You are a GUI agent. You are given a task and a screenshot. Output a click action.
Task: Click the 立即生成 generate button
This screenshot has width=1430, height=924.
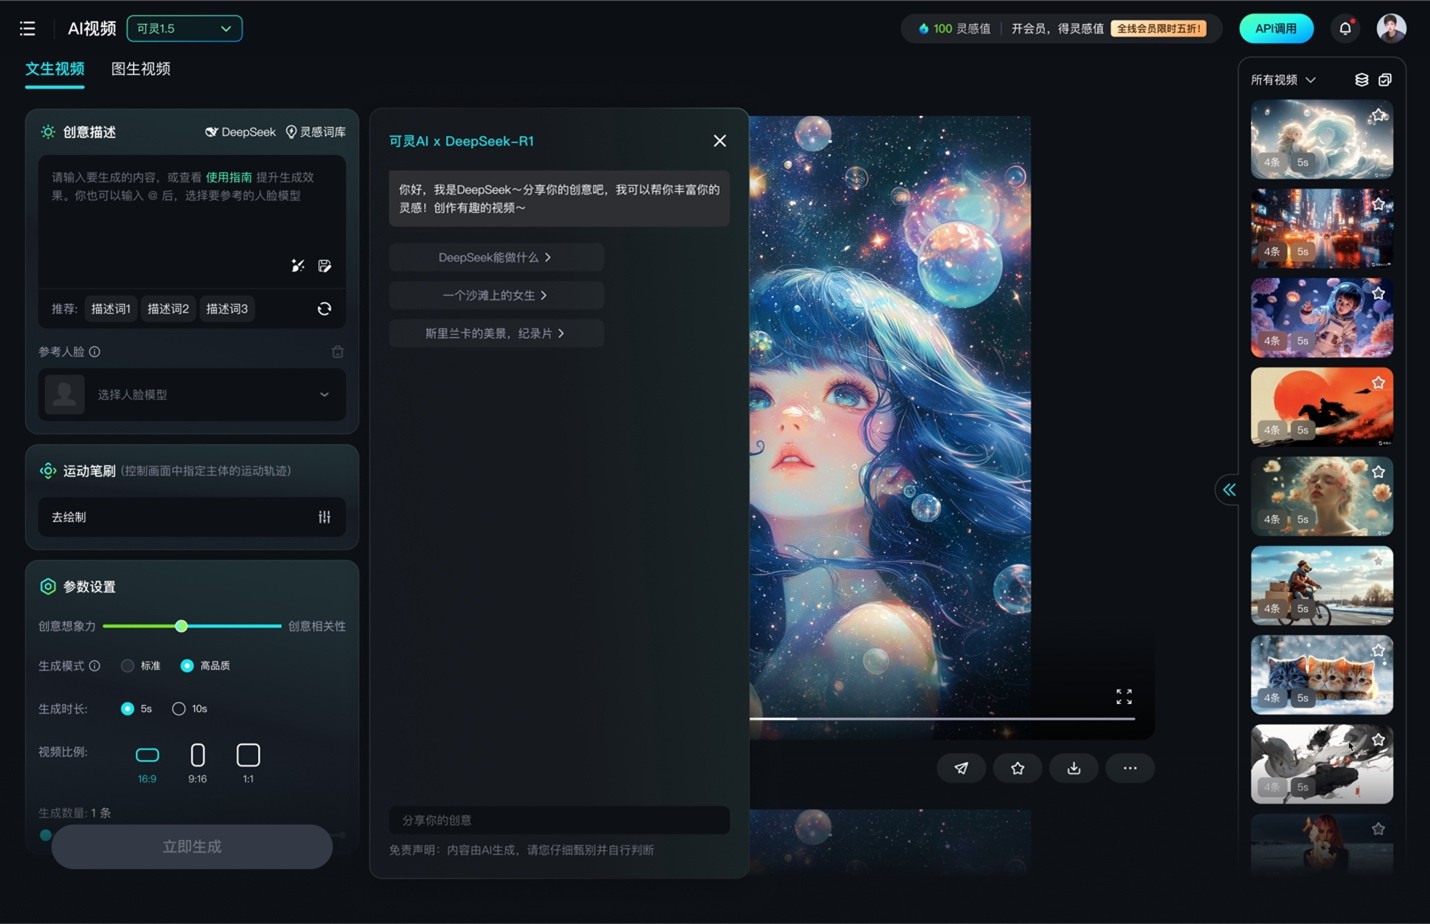click(x=191, y=846)
